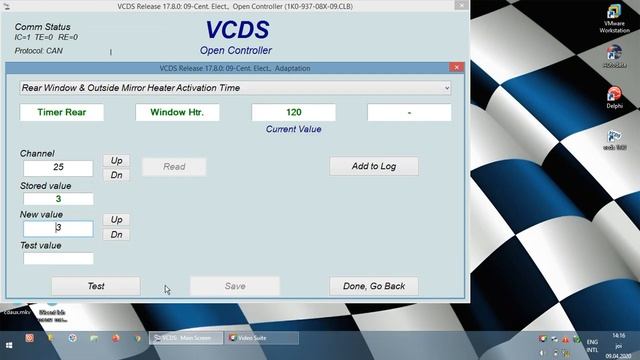Click Protocol: CAN status text
The height and width of the screenshot is (360, 640).
click(x=38, y=51)
